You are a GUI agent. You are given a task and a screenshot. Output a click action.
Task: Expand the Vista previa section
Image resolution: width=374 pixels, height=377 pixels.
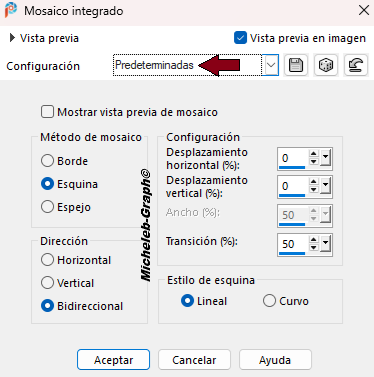[x=12, y=38]
